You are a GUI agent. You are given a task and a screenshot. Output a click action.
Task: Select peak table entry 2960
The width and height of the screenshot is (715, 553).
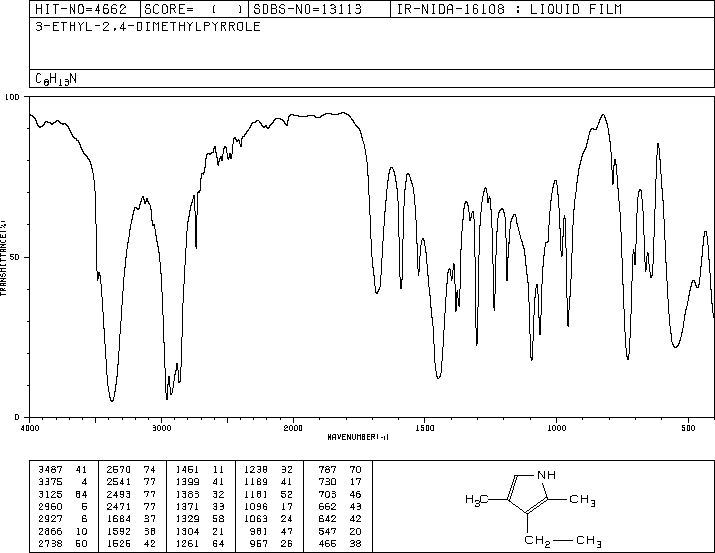click(51, 506)
